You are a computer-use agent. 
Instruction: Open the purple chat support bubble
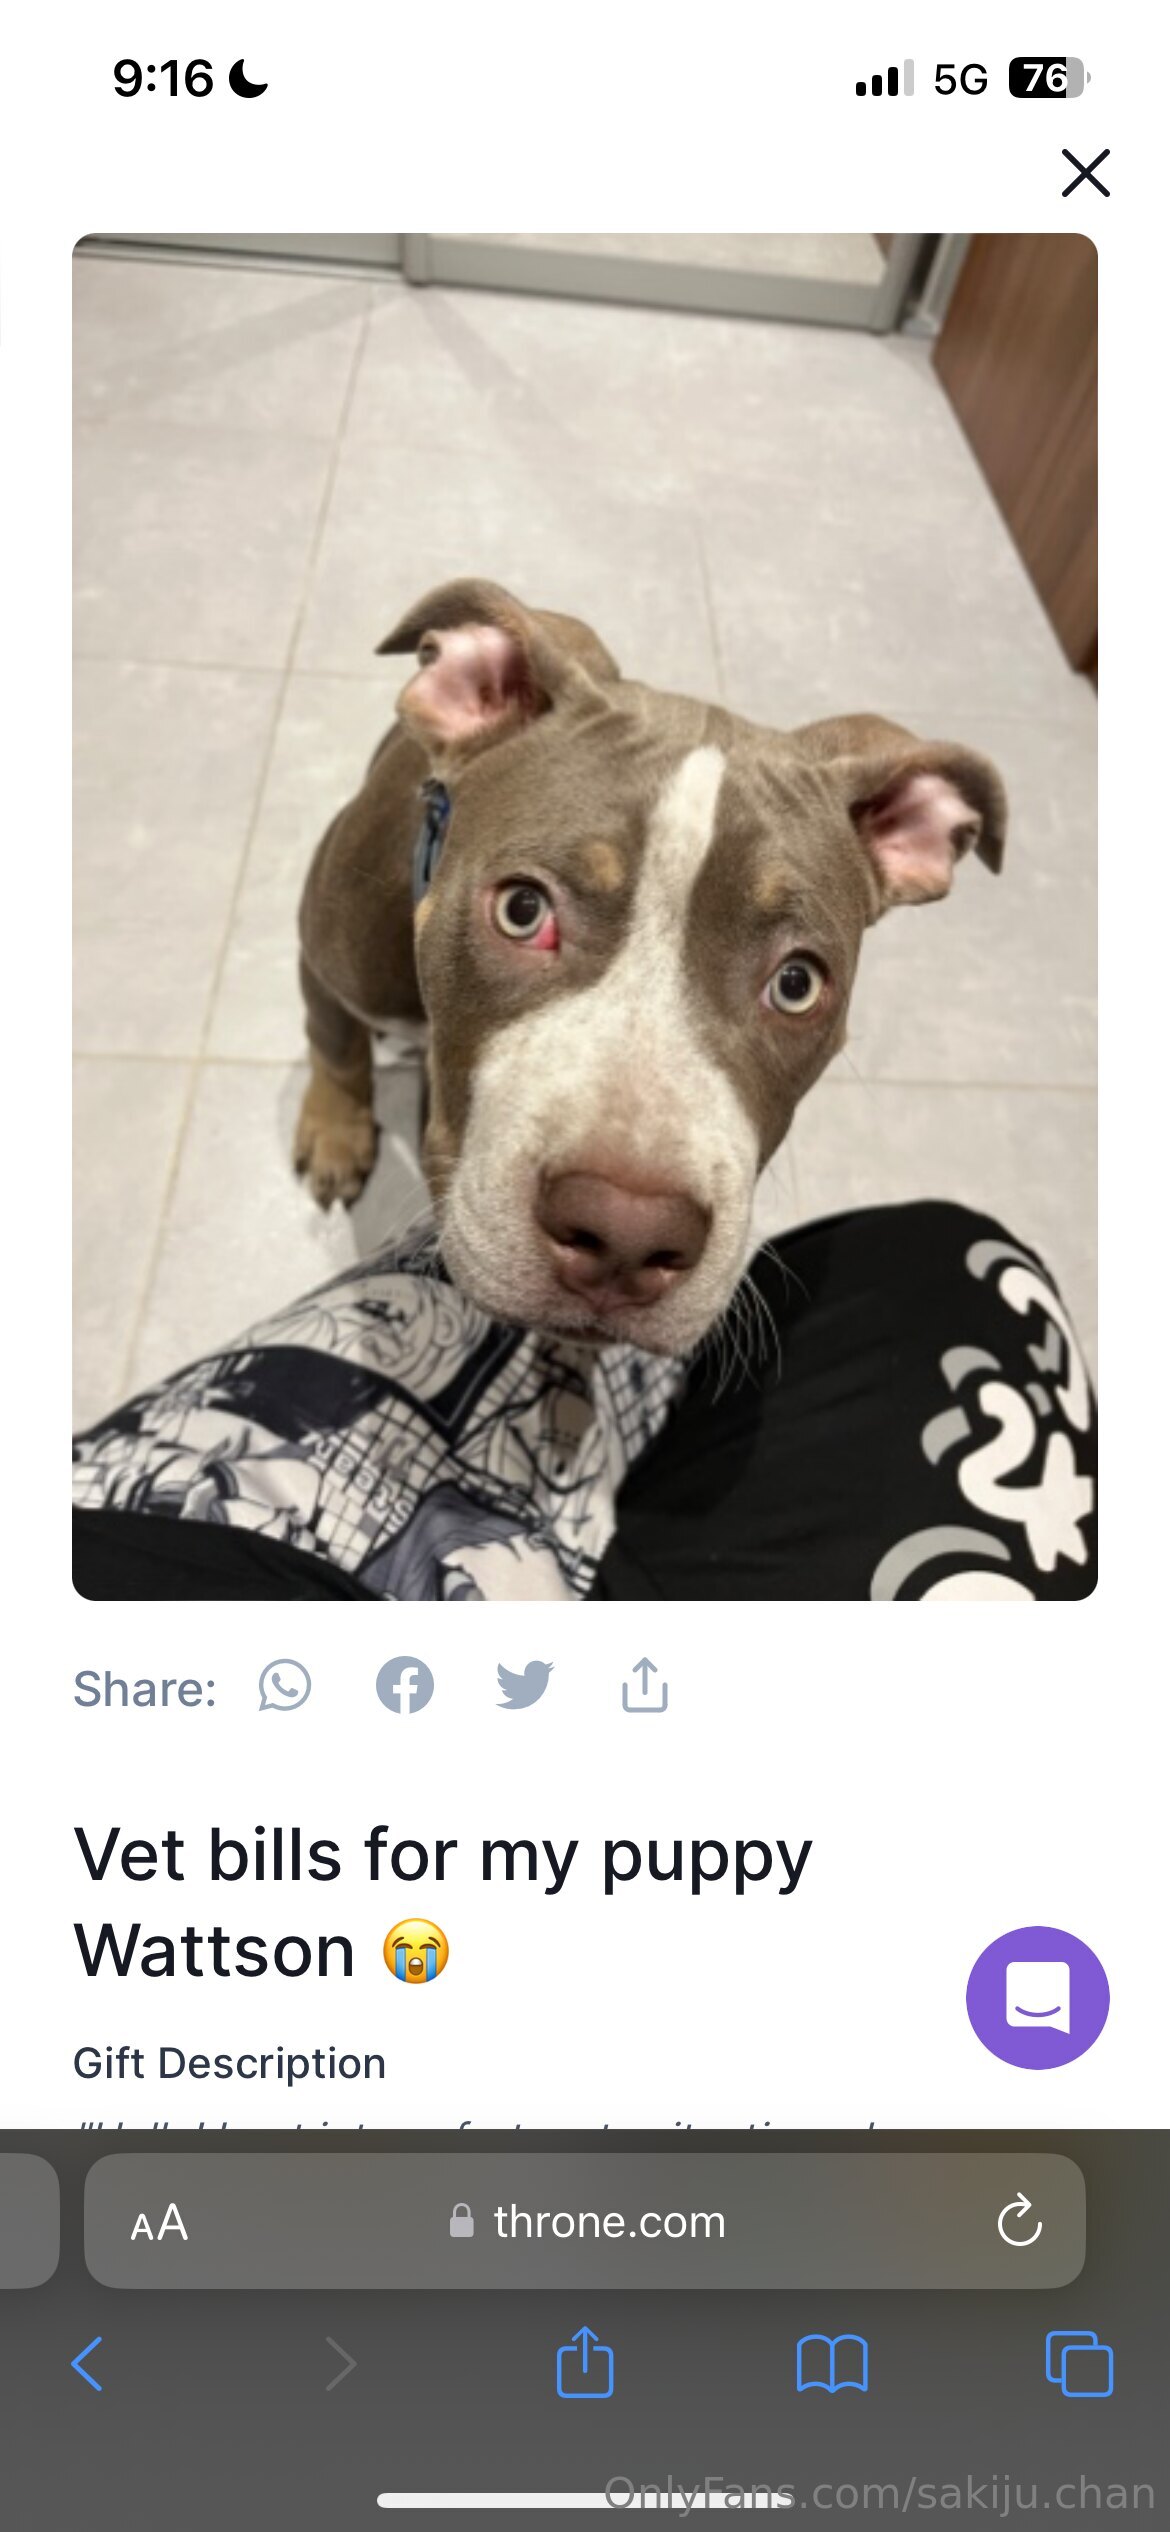click(x=1037, y=1997)
